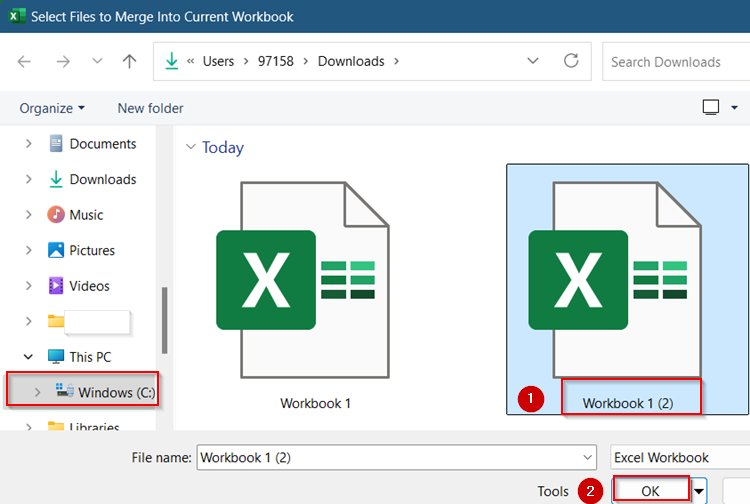
Task: Open recent locations dropdown chevron
Action: coord(97,61)
